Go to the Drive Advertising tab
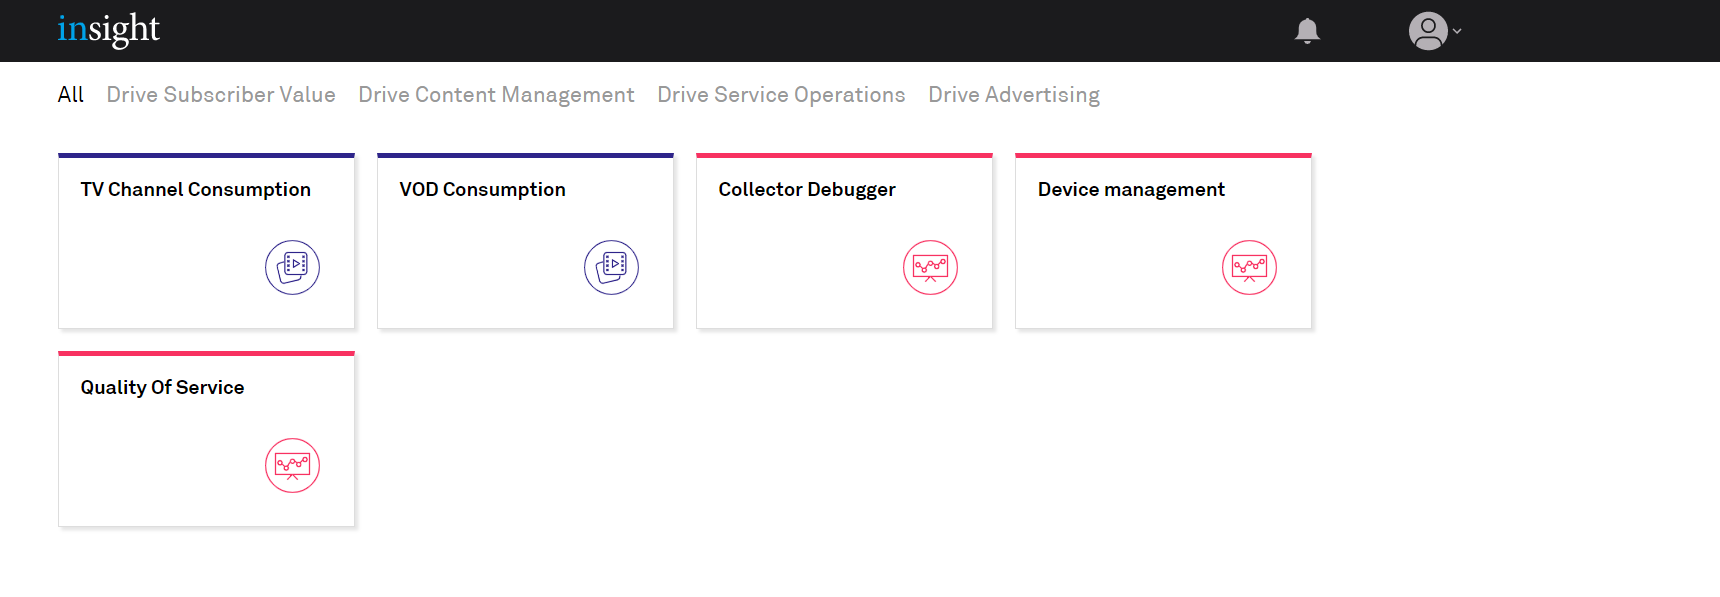 pos(1014,95)
